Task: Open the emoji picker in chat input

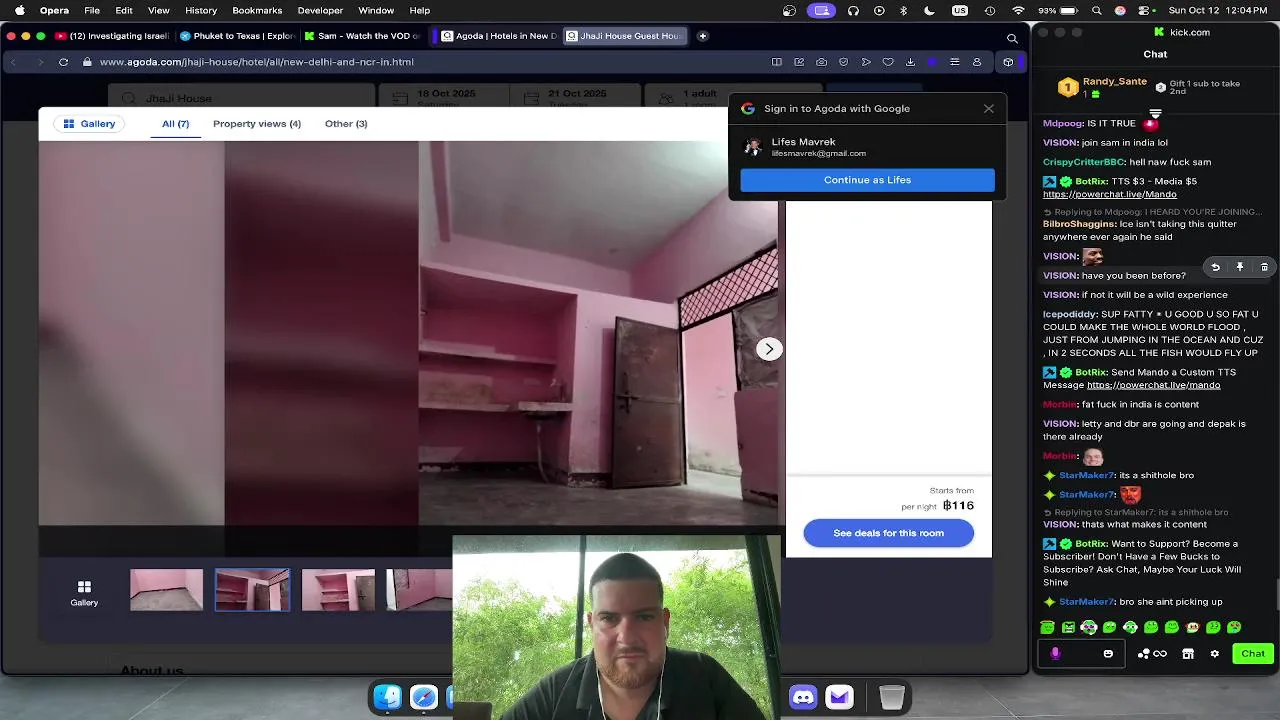Action: tap(1108, 654)
